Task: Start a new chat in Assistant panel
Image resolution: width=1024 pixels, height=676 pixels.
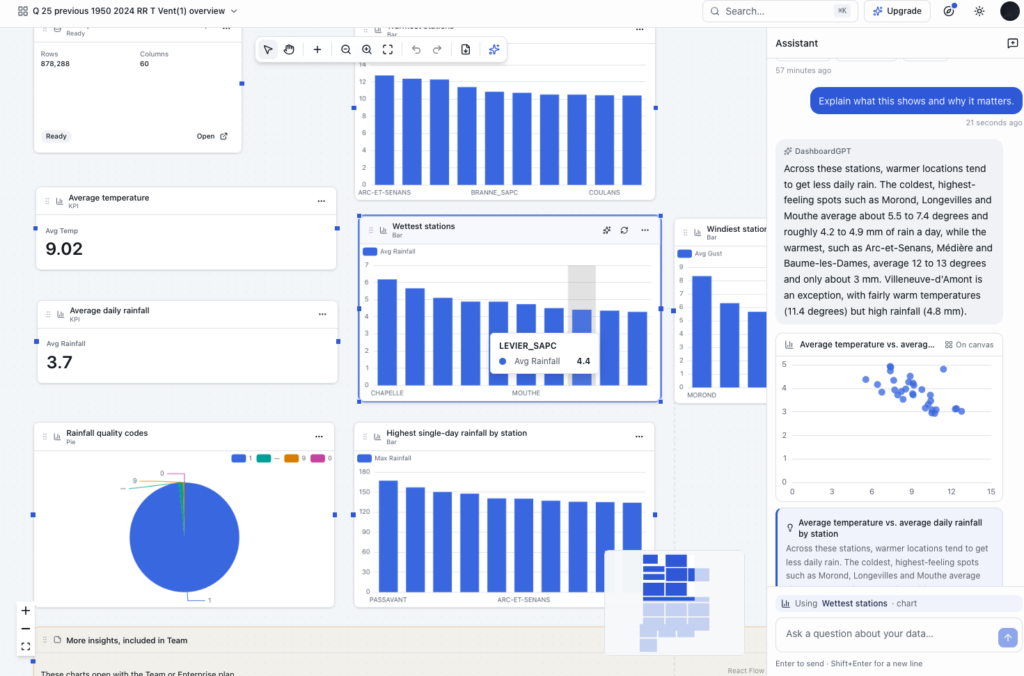Action: [1012, 43]
